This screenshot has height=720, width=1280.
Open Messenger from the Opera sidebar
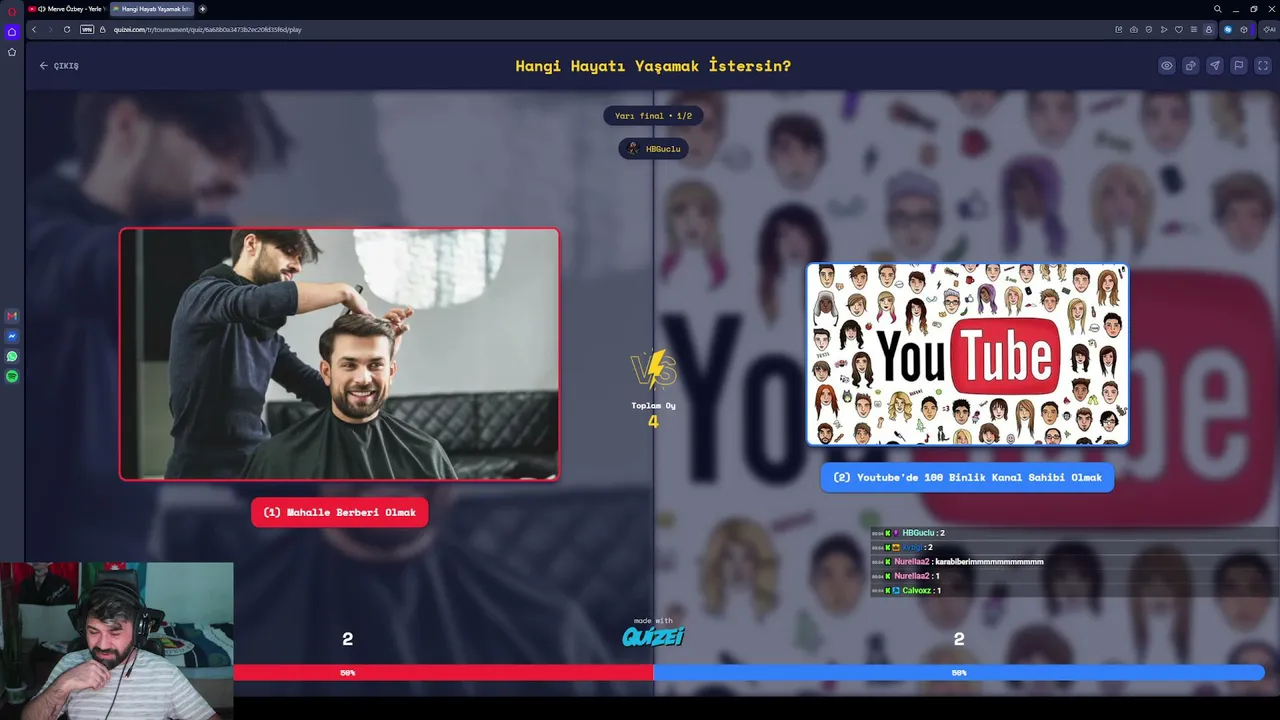click(x=12, y=336)
